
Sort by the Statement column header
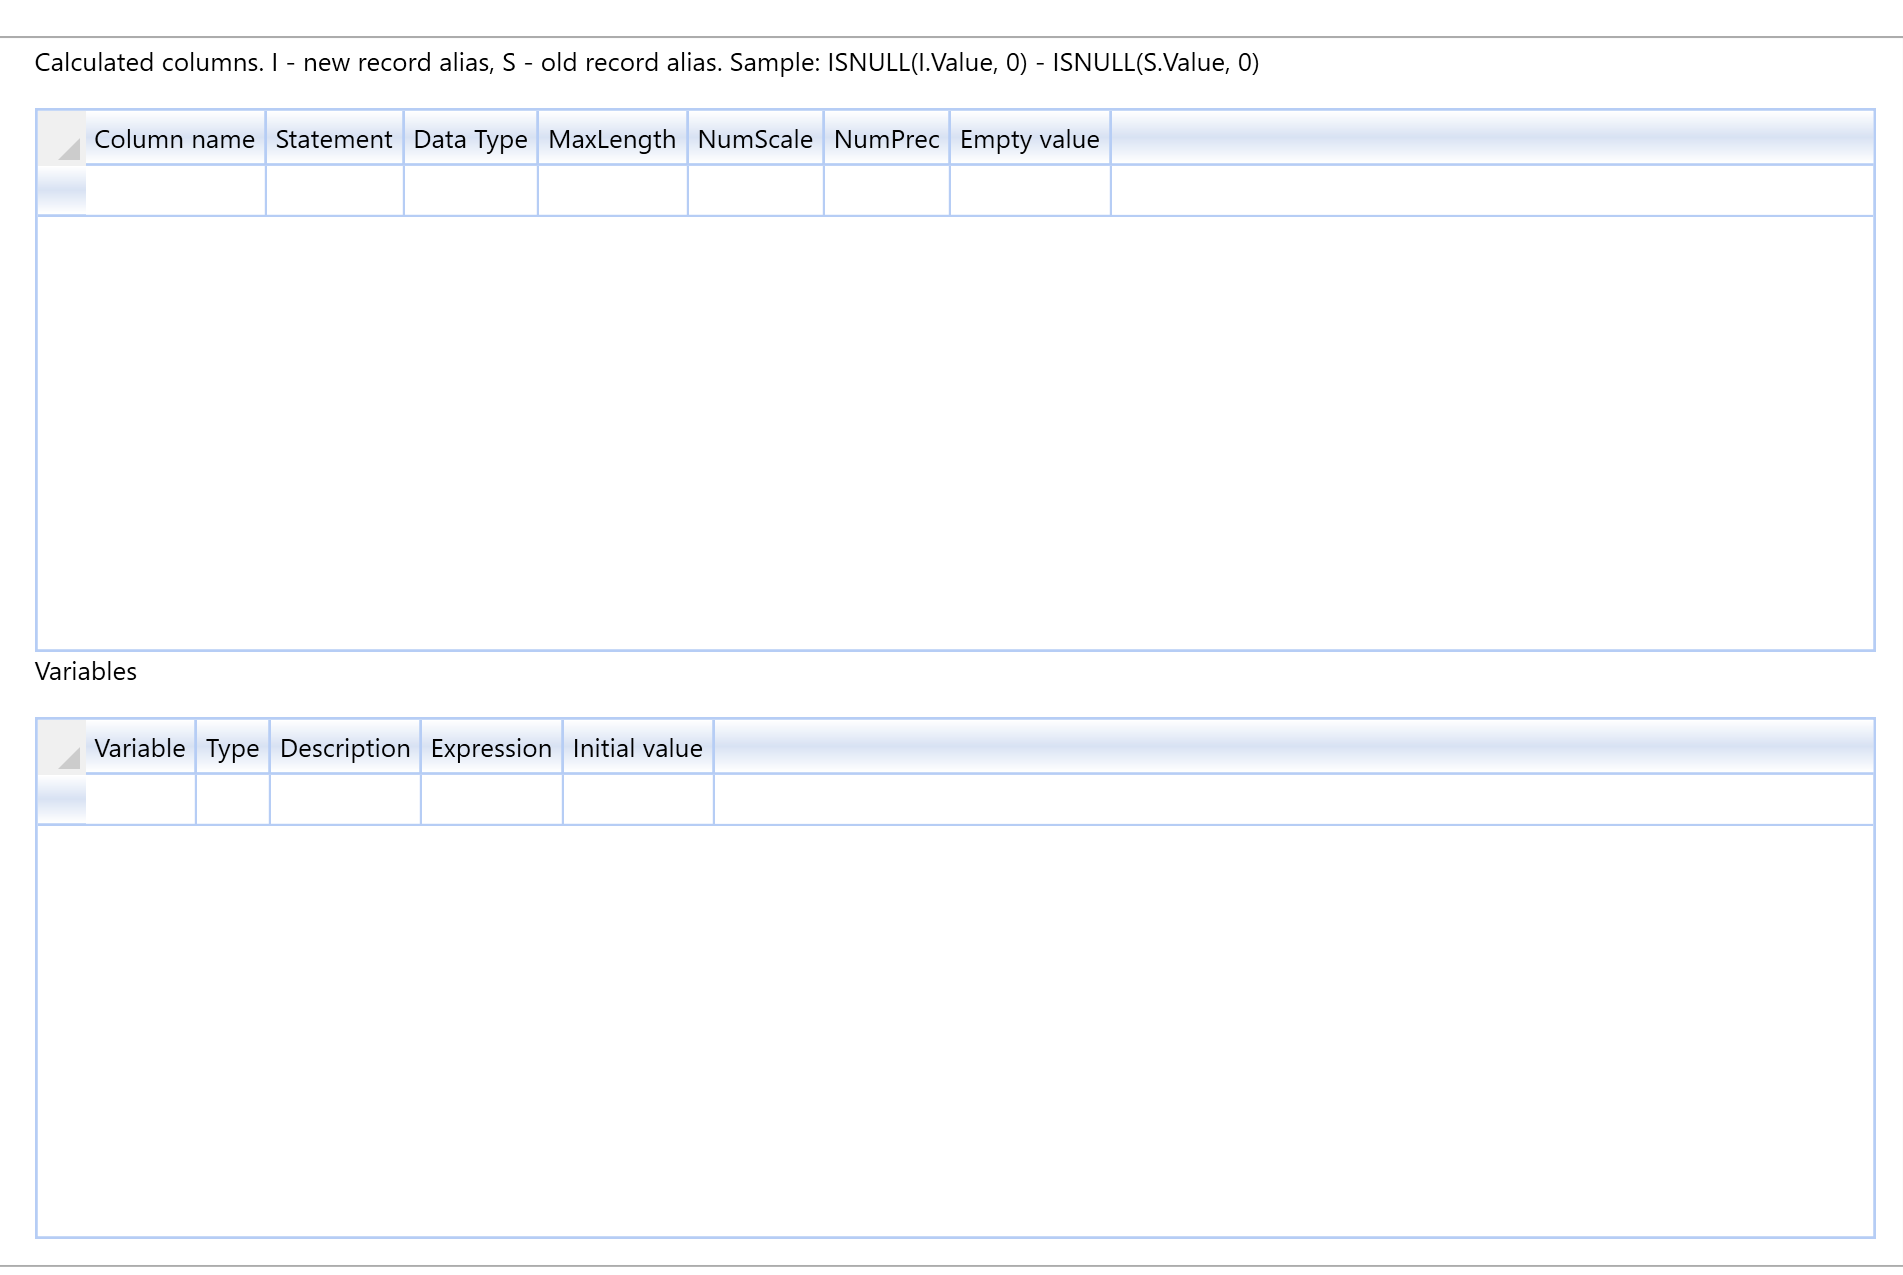[x=334, y=138]
